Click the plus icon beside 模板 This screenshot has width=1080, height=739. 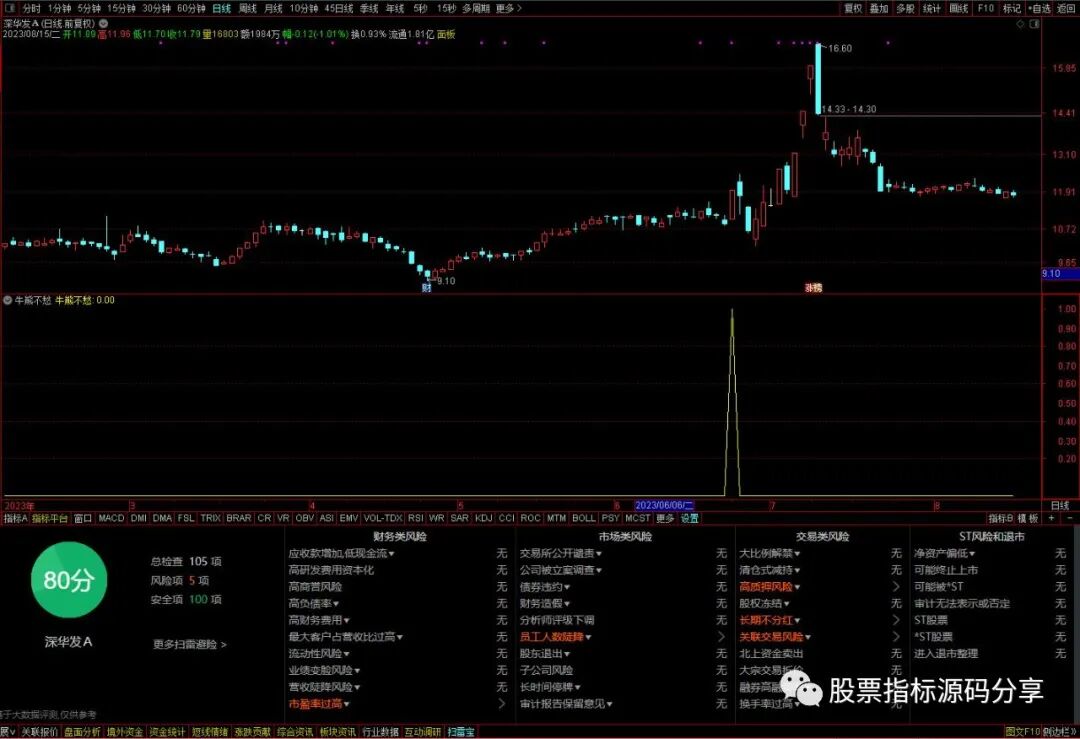[1051, 518]
